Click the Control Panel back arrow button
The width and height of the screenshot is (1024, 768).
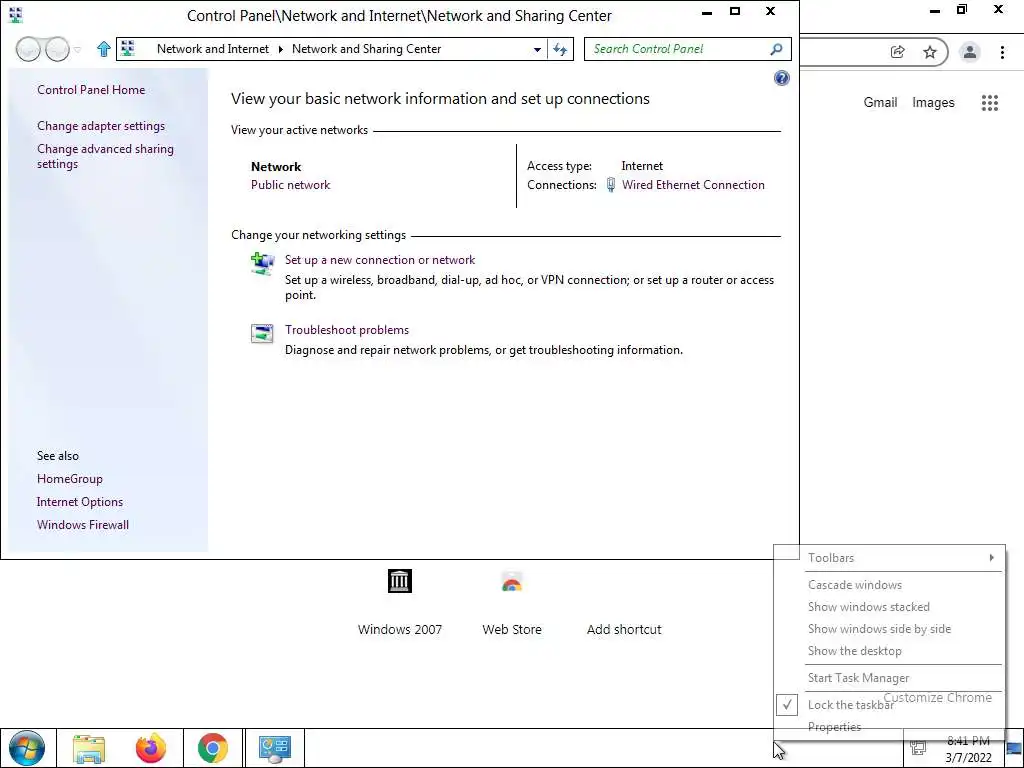[28, 49]
